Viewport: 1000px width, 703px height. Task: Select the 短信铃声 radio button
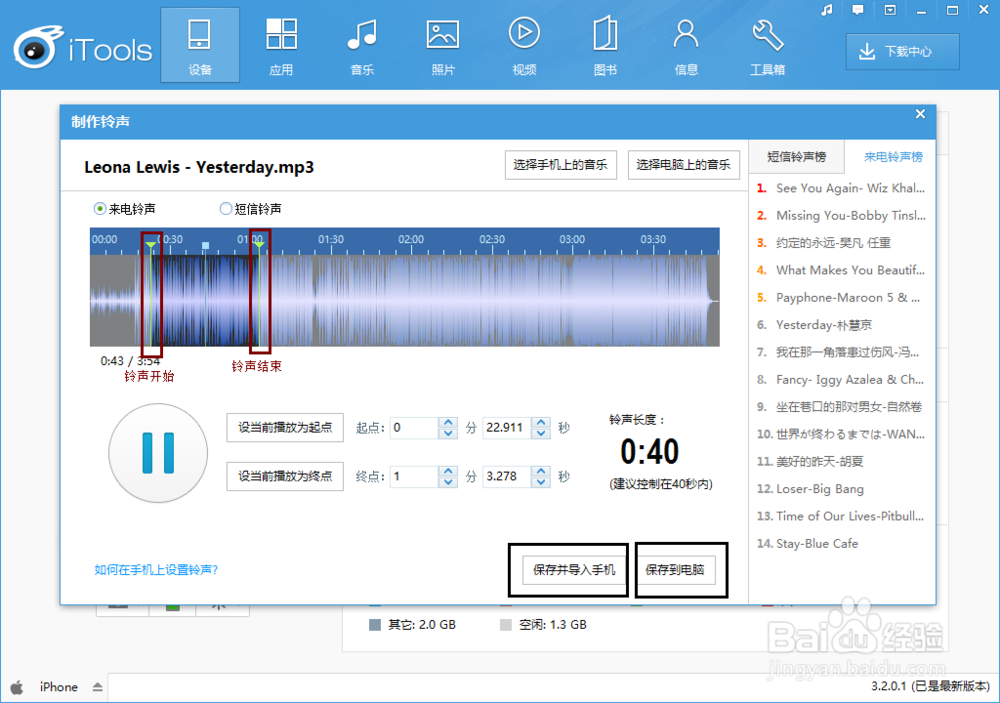coord(225,209)
